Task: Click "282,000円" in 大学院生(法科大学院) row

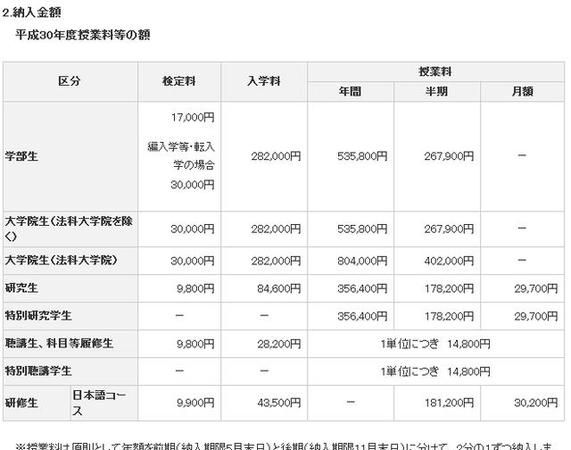Action: pos(276,261)
